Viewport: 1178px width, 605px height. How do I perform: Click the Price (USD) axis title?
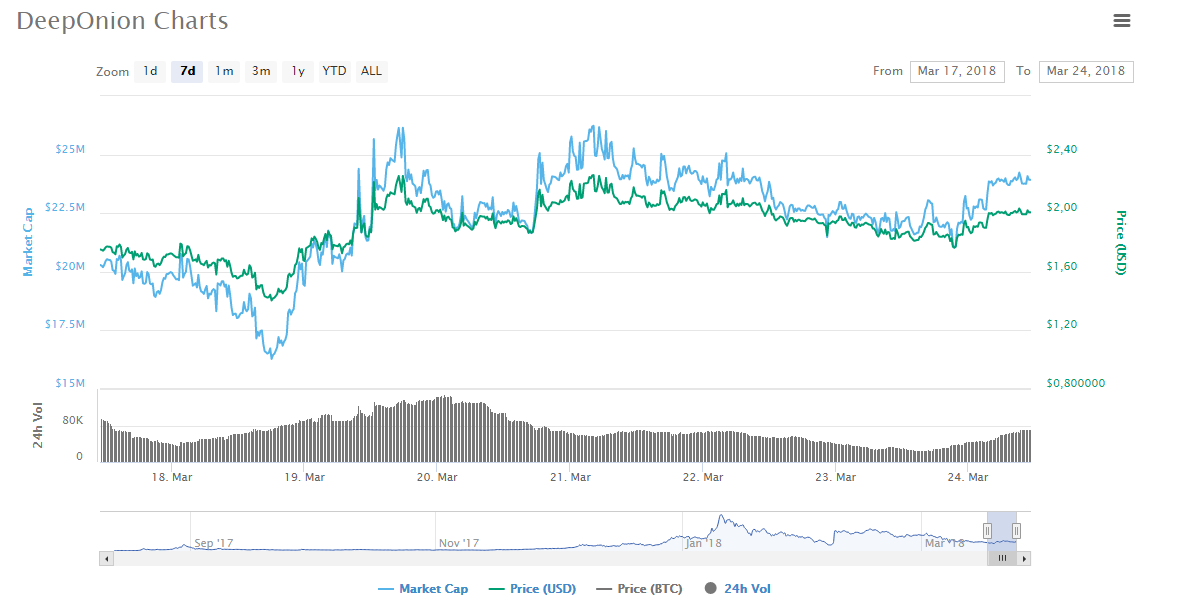pyautogui.click(x=1121, y=242)
